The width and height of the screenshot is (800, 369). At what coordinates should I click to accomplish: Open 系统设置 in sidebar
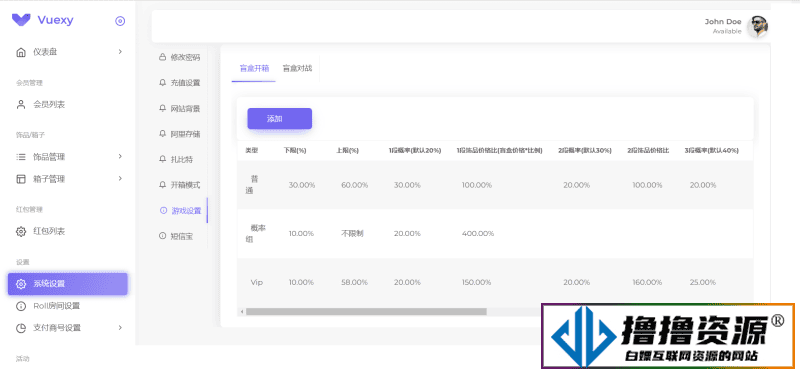click(x=67, y=284)
